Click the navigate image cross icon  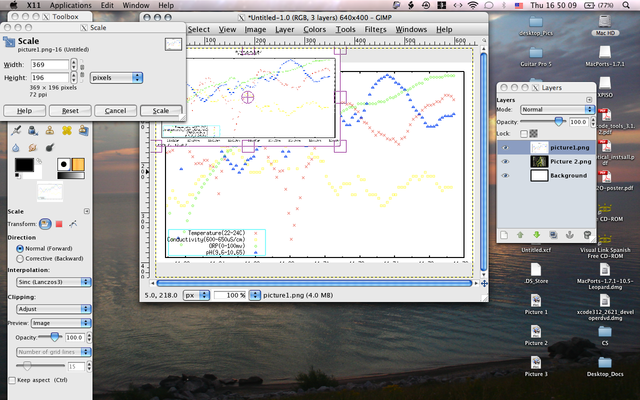(484, 283)
